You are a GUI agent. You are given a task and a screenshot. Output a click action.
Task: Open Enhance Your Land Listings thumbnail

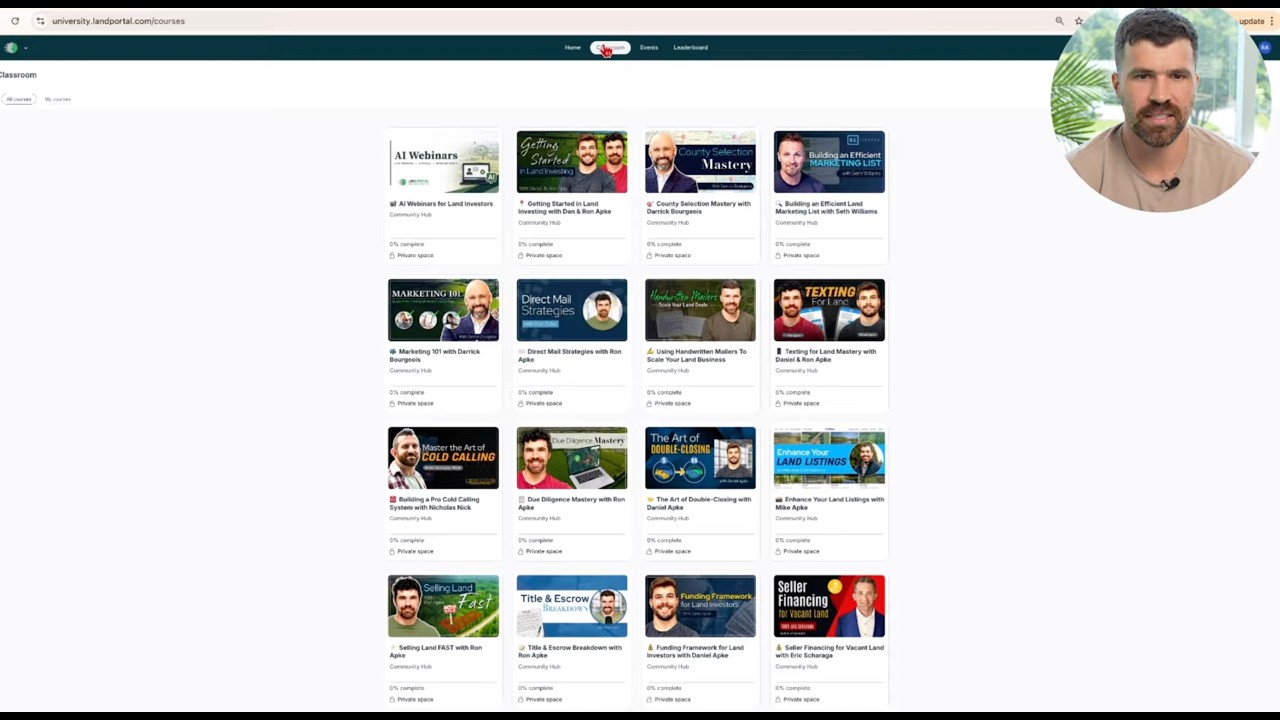[829, 458]
